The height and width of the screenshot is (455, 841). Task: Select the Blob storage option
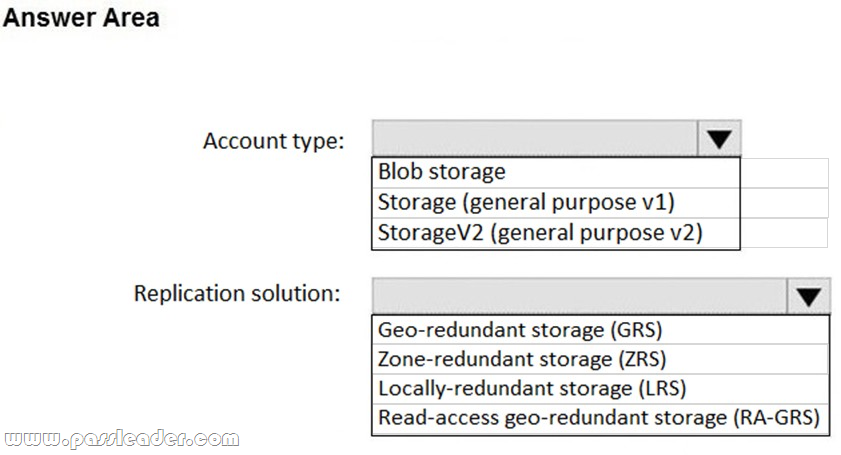point(442,172)
